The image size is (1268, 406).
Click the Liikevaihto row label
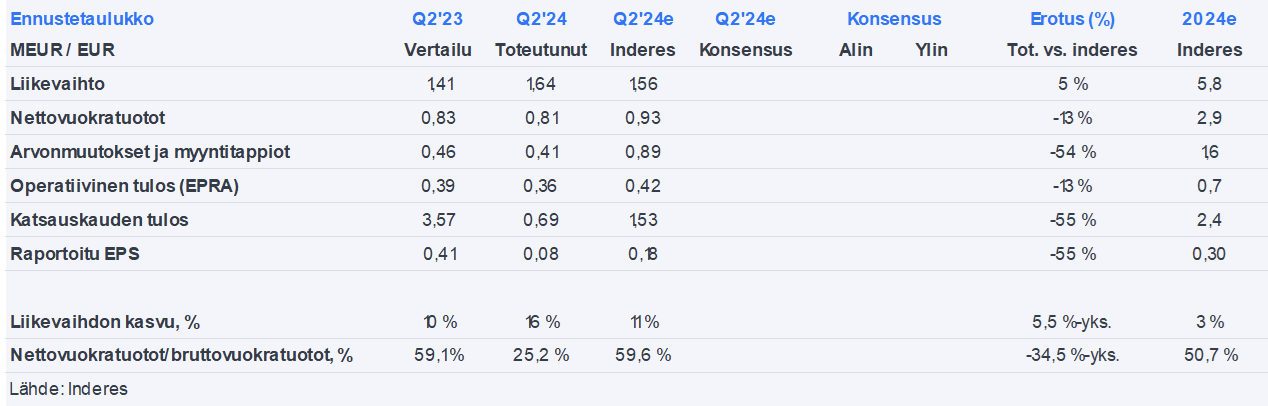[x=57, y=84]
